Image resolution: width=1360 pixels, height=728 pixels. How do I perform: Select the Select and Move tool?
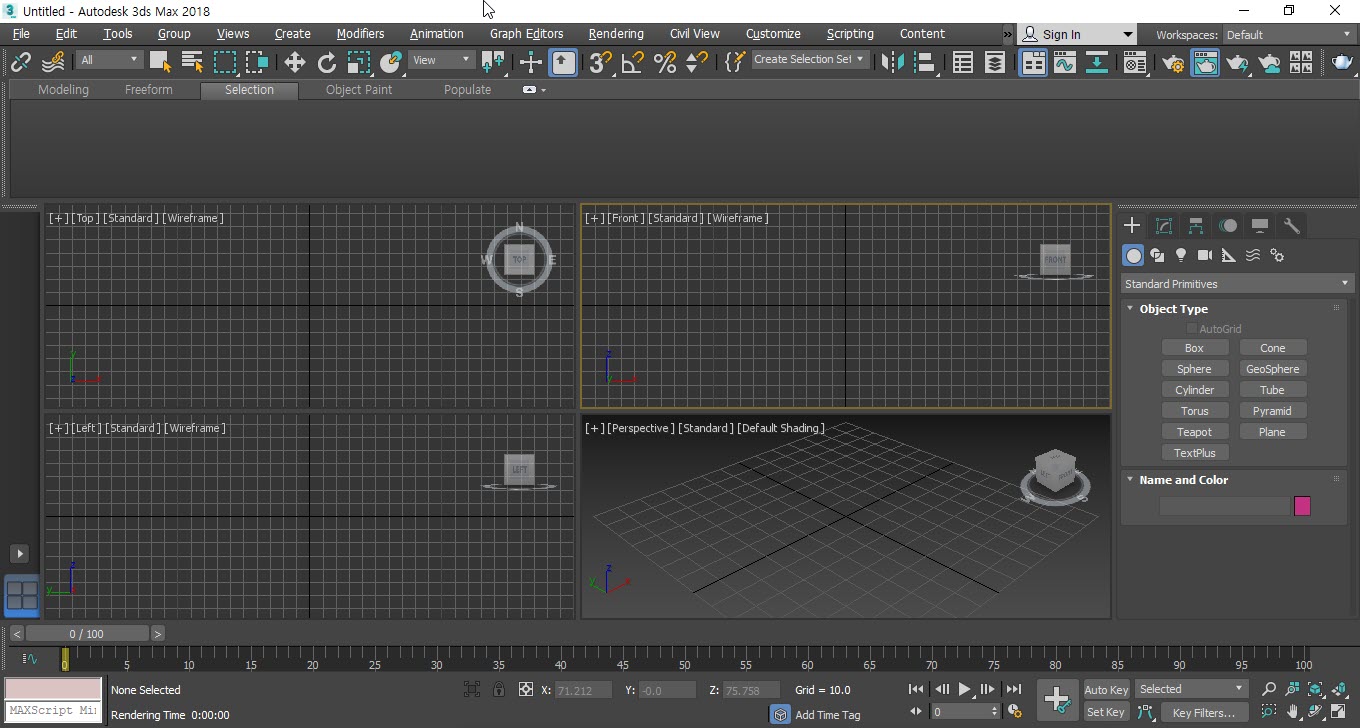point(294,63)
